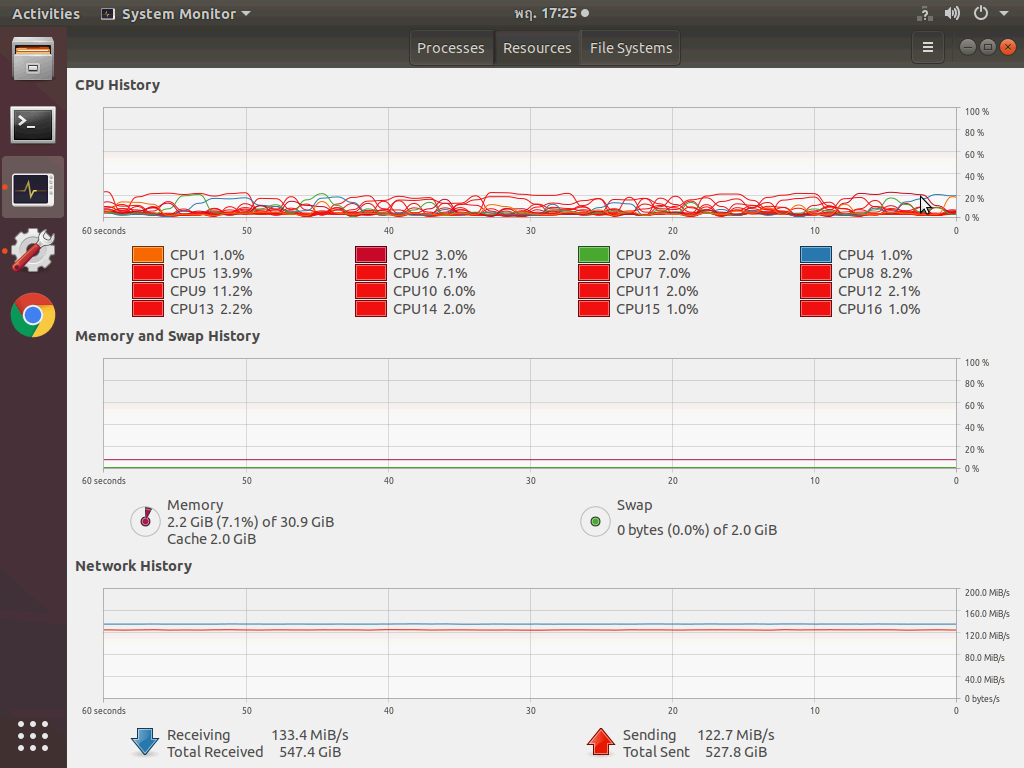
Task: Change the dark red CPU2 color swatch
Action: coord(371,255)
